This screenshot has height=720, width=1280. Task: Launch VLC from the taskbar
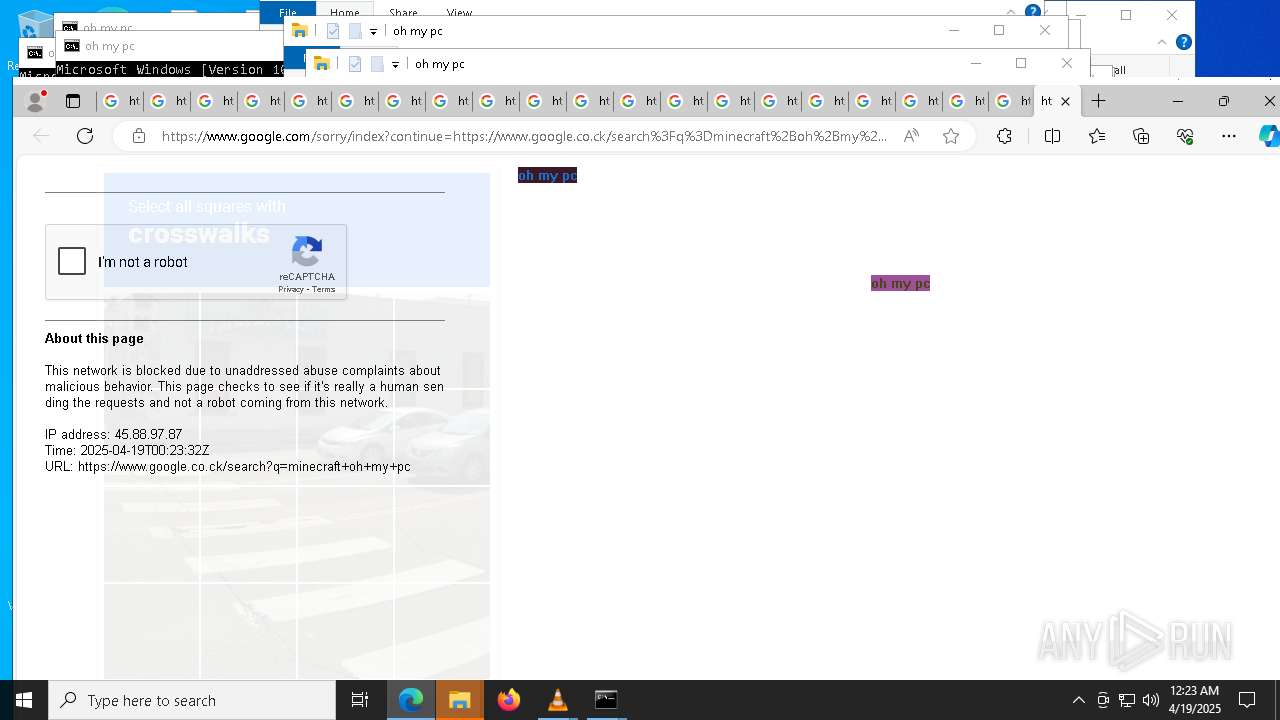click(x=558, y=700)
